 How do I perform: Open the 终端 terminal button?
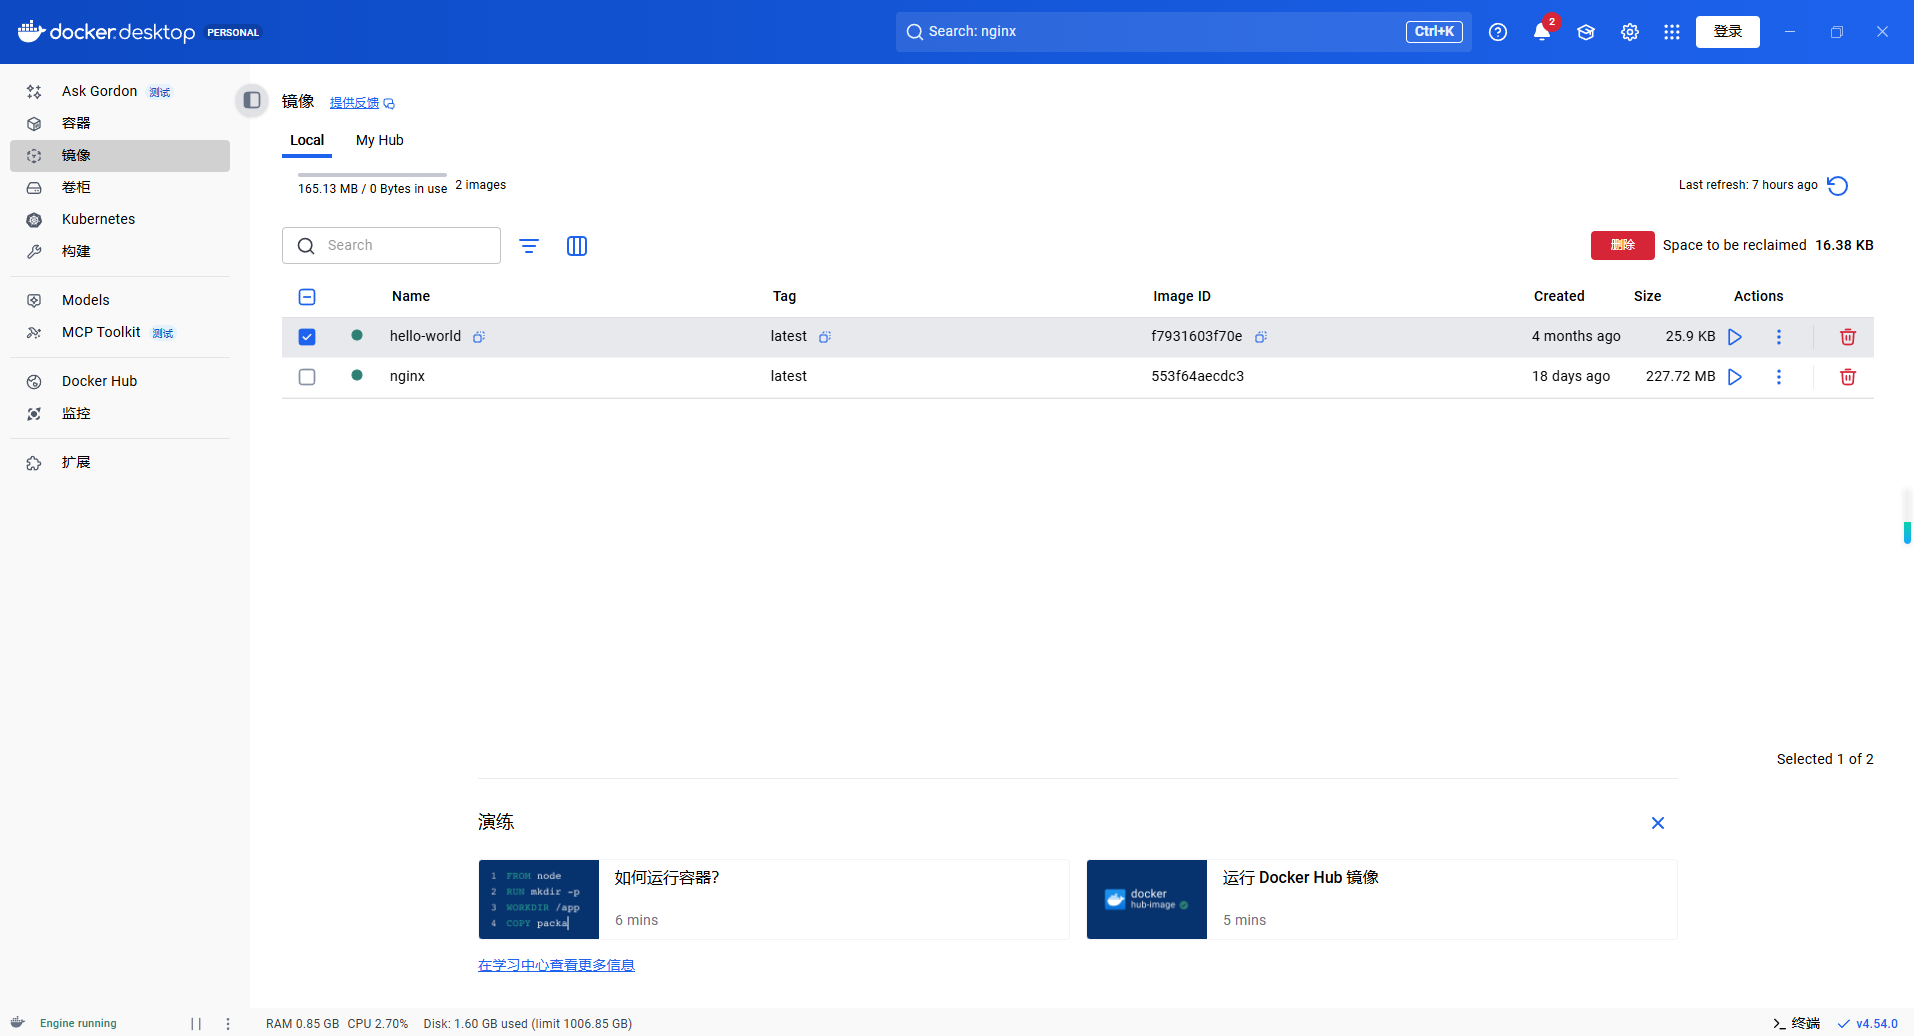[1796, 1023]
